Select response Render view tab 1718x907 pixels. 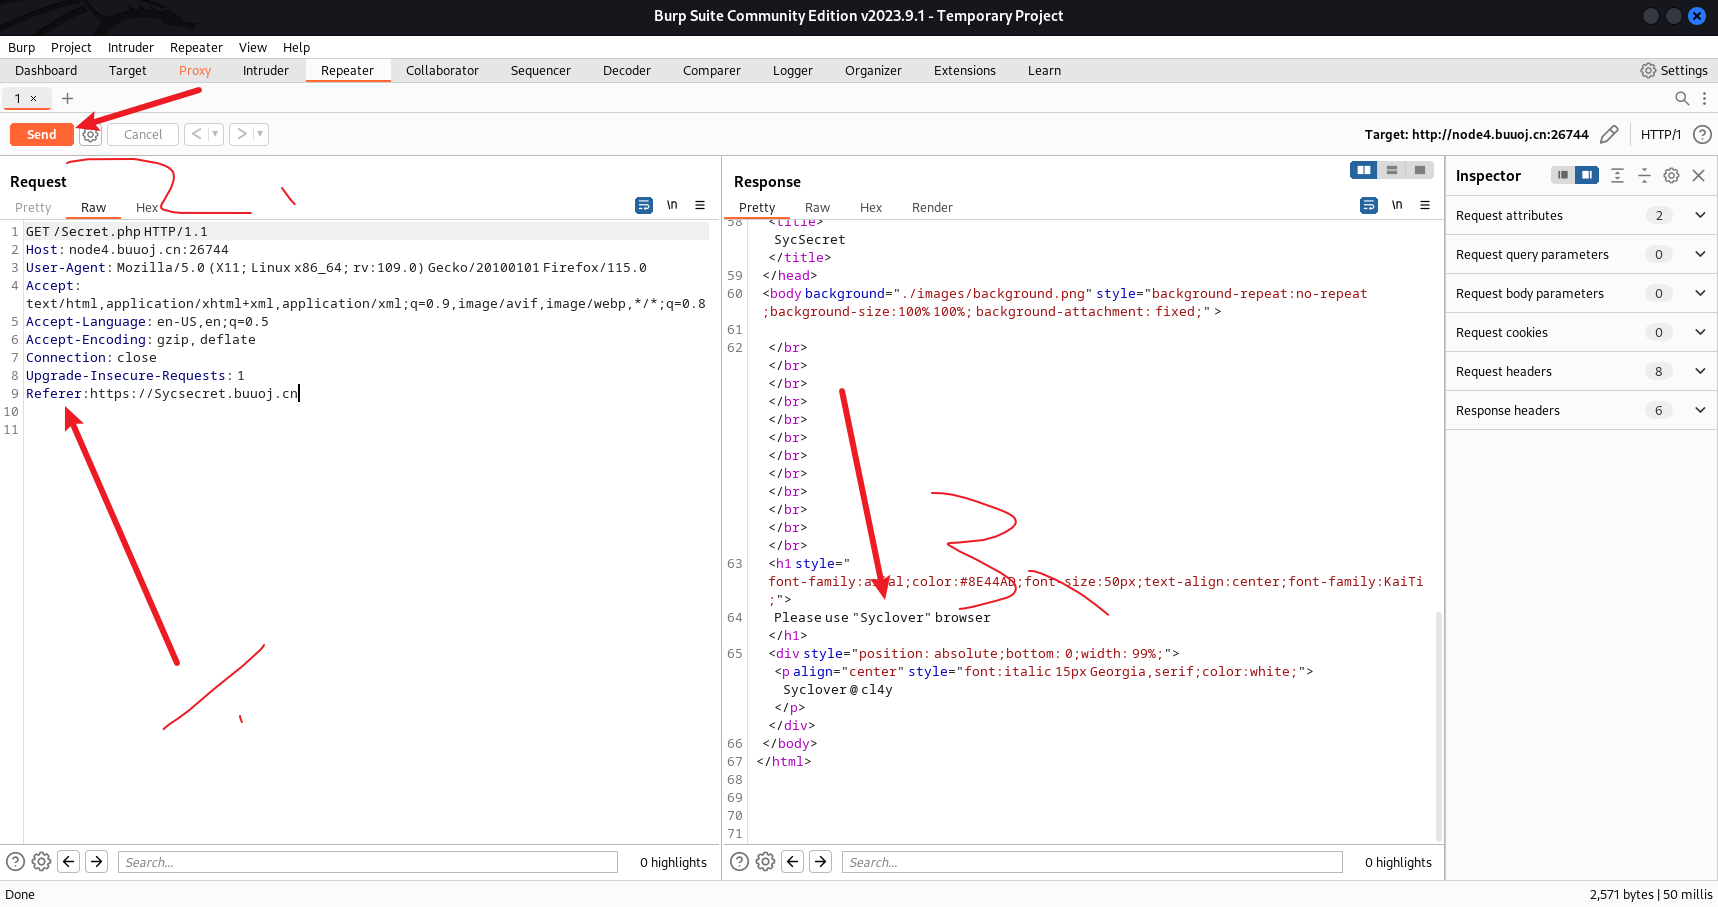click(932, 207)
